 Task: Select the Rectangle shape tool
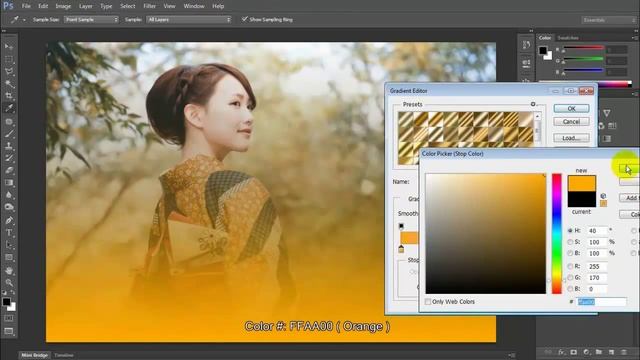(x=9, y=257)
